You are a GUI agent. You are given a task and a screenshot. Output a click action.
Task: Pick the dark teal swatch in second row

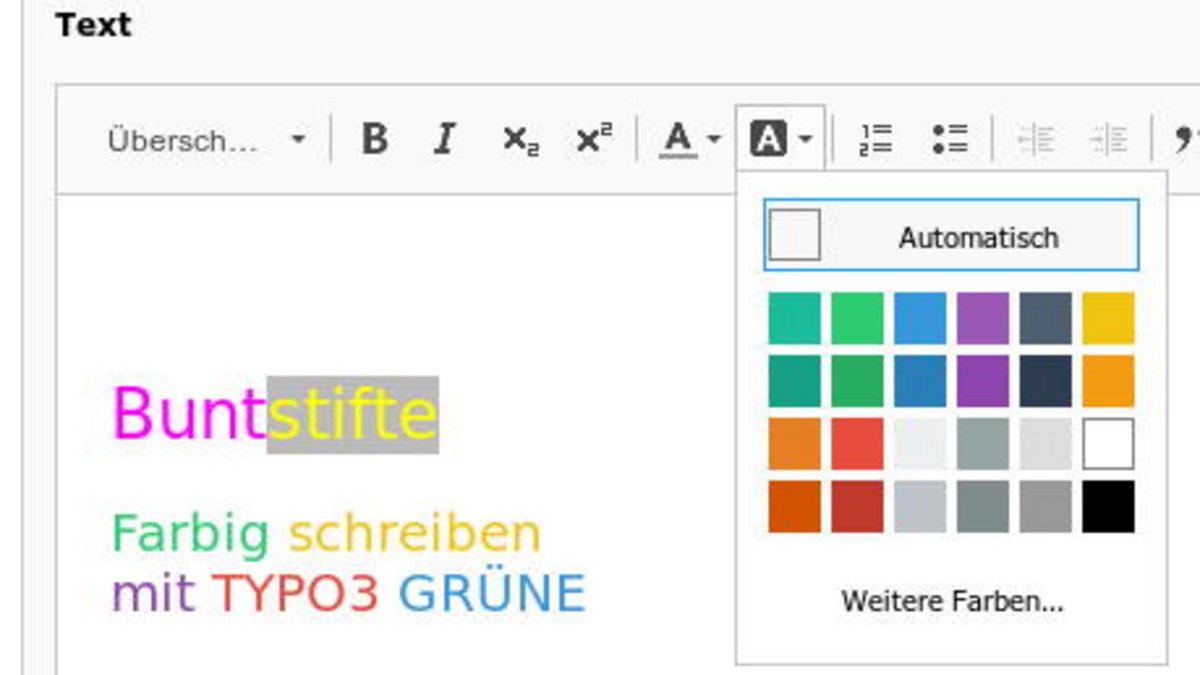coord(795,381)
